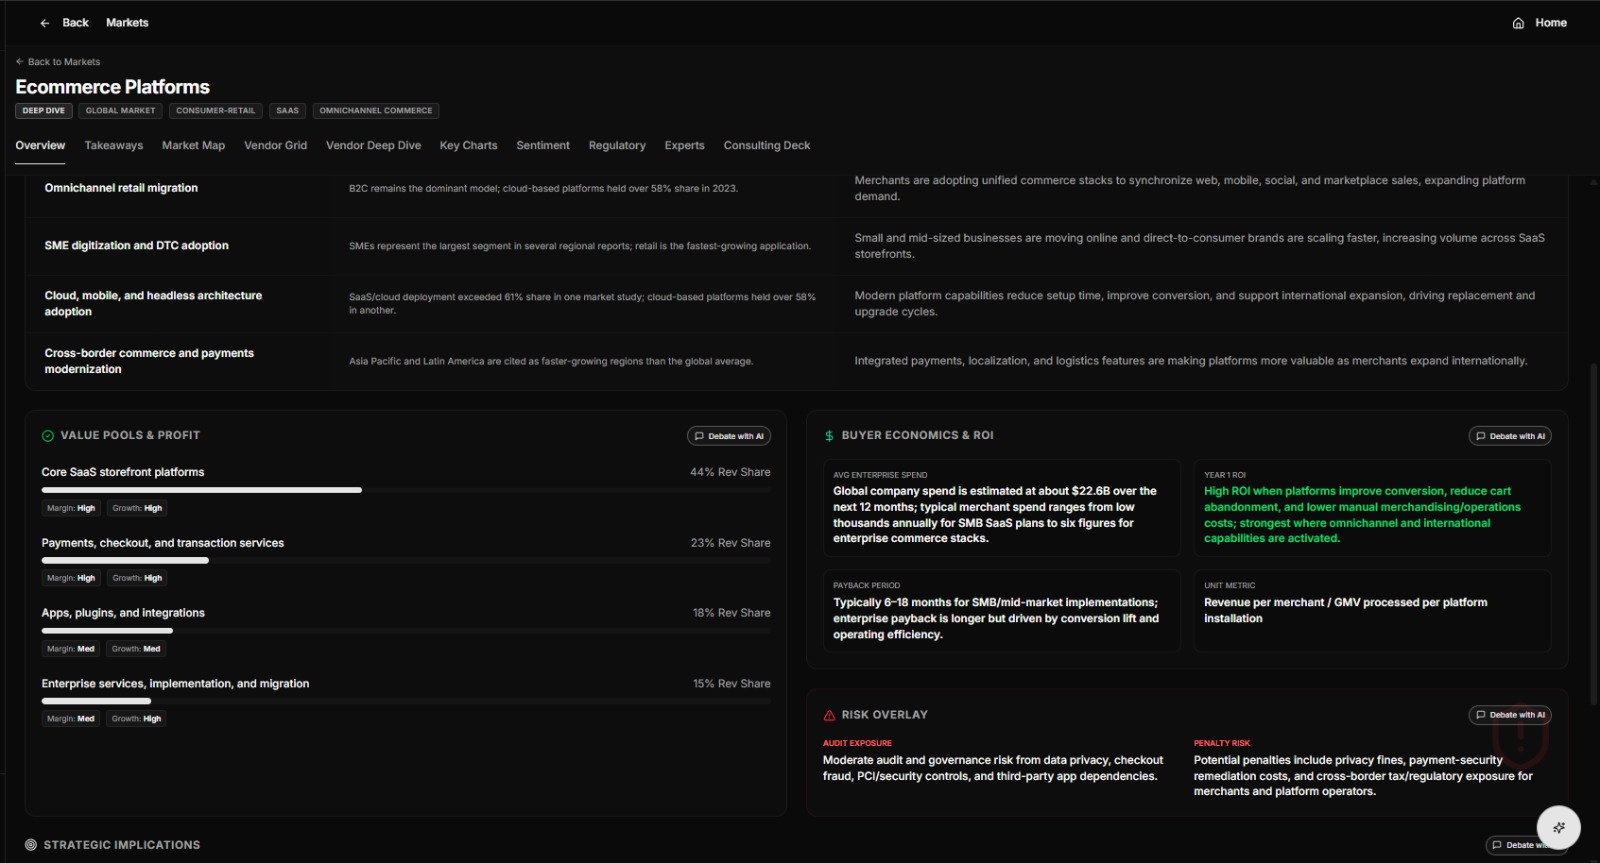Click the GLOBAL MARKET tag
Screen dimensions: 1600x863
click(121, 111)
